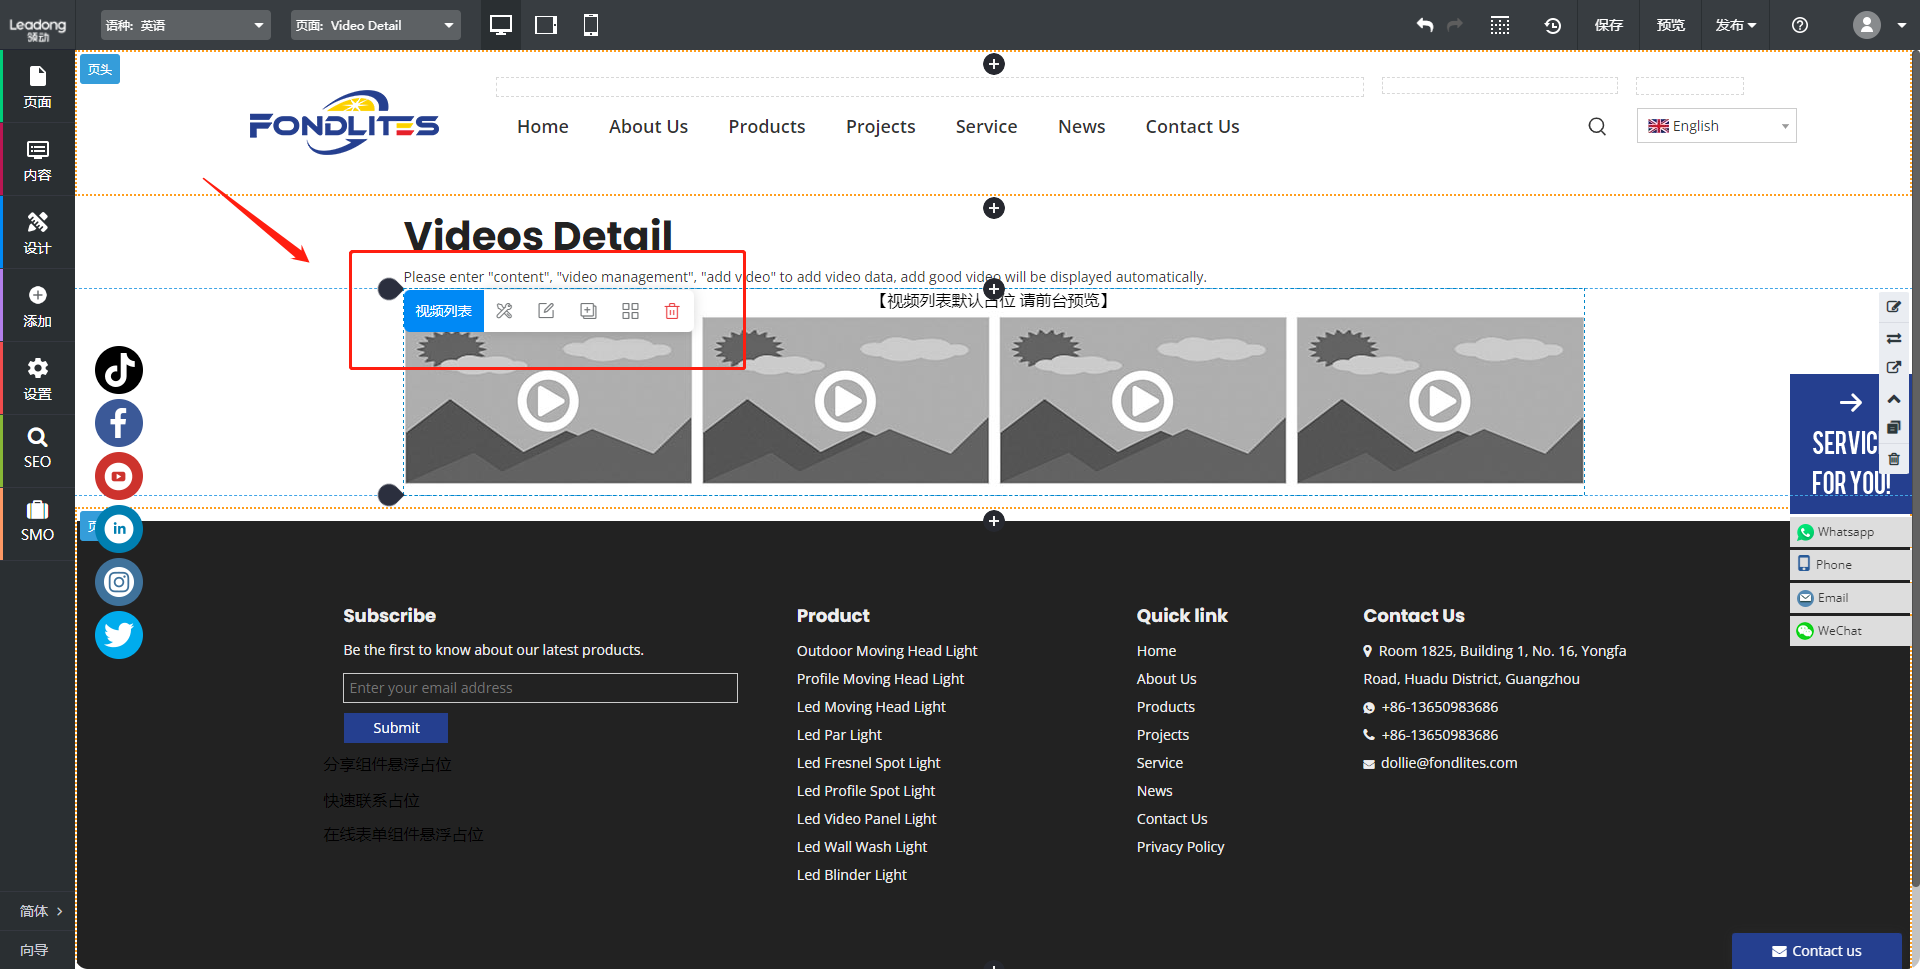This screenshot has height=969, width=1920.
Task: Open the help question mark icon
Action: (1800, 25)
